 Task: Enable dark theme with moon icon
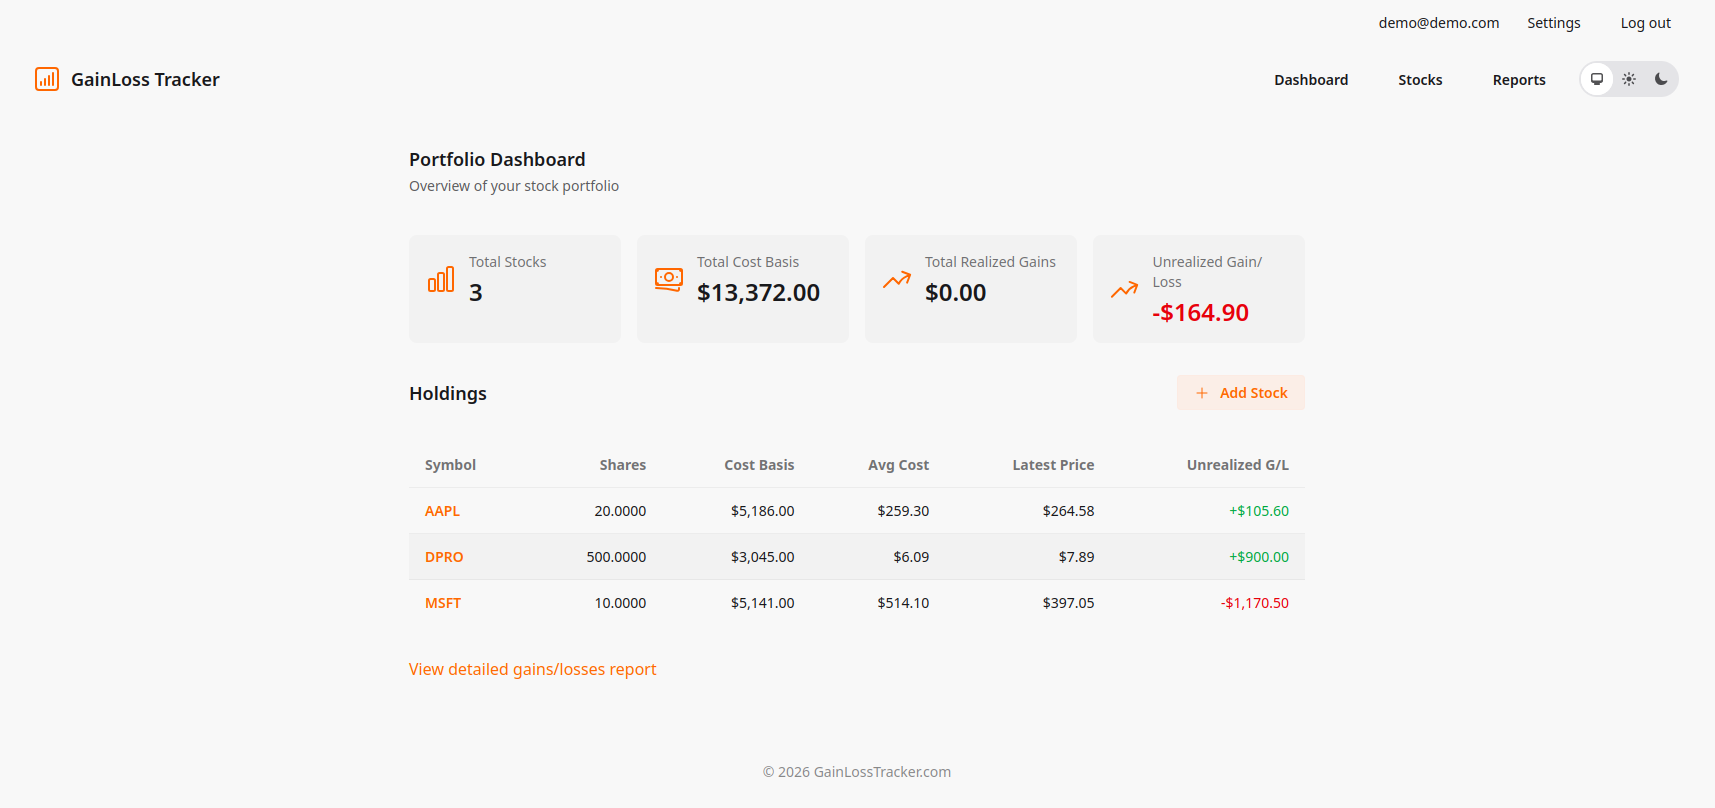pos(1661,79)
